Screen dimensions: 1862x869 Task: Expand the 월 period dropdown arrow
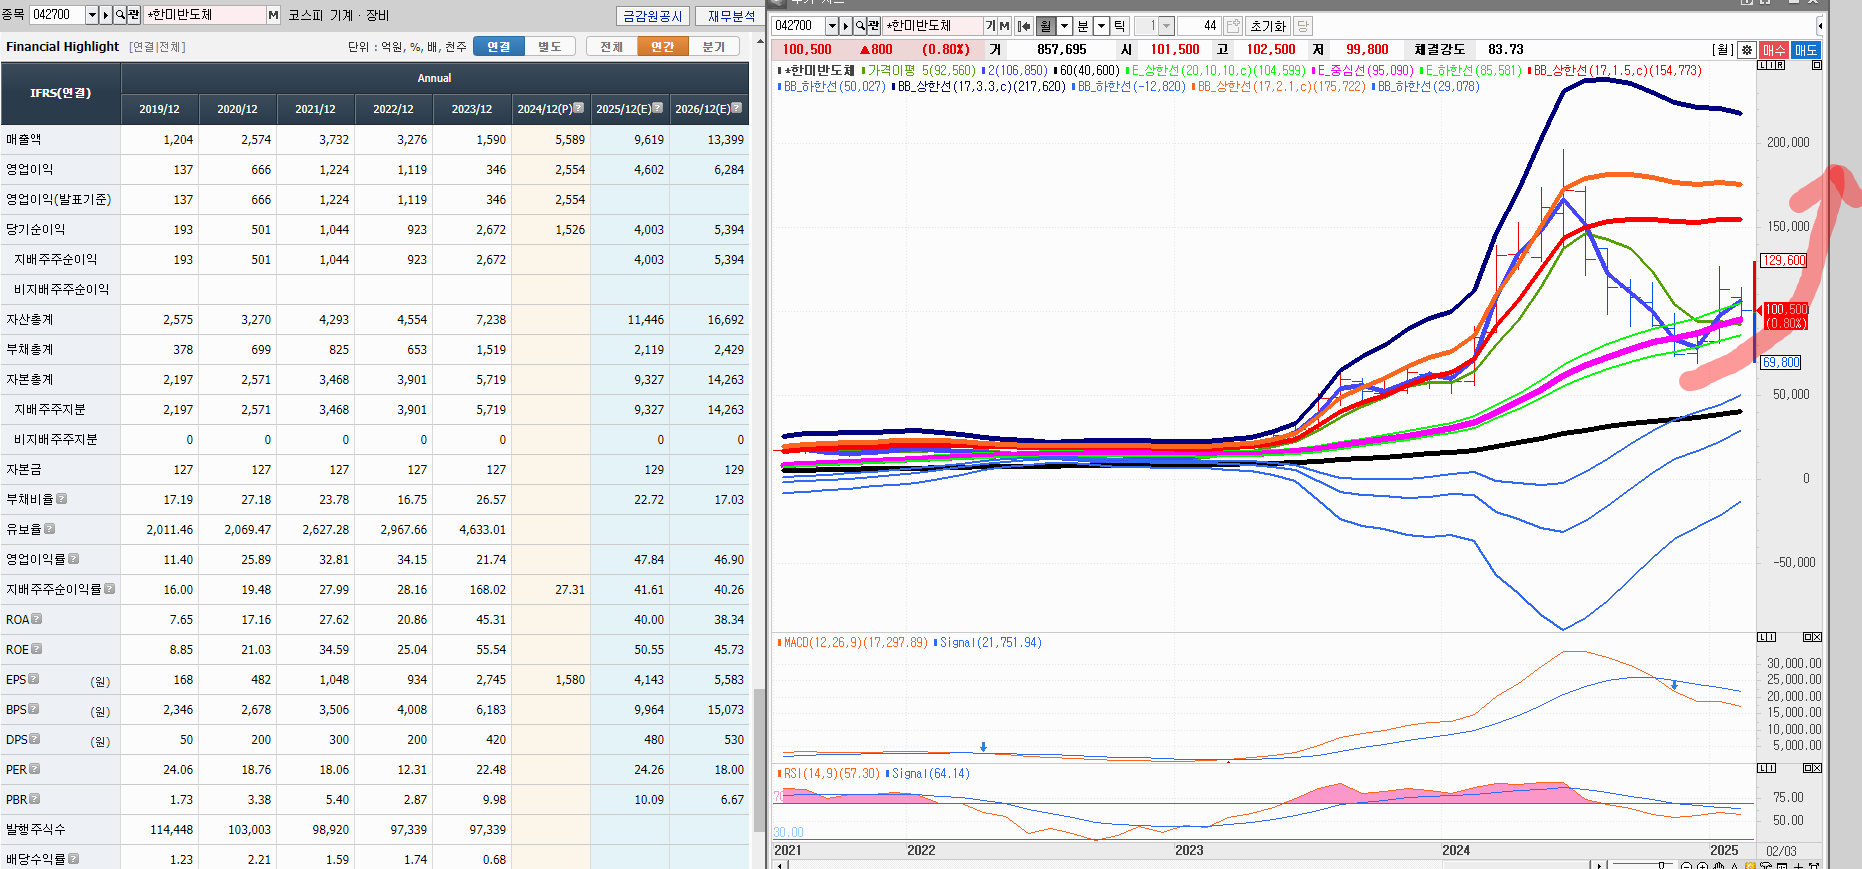coord(1064,26)
